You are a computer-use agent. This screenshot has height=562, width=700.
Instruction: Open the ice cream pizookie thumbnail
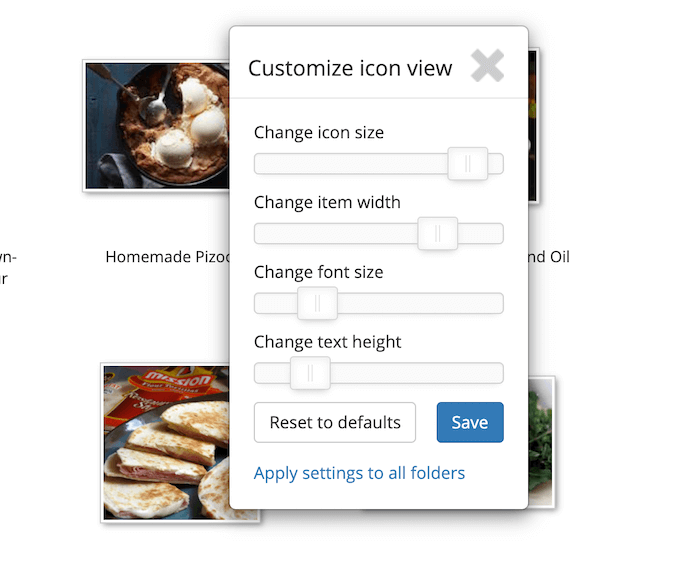coord(156,125)
